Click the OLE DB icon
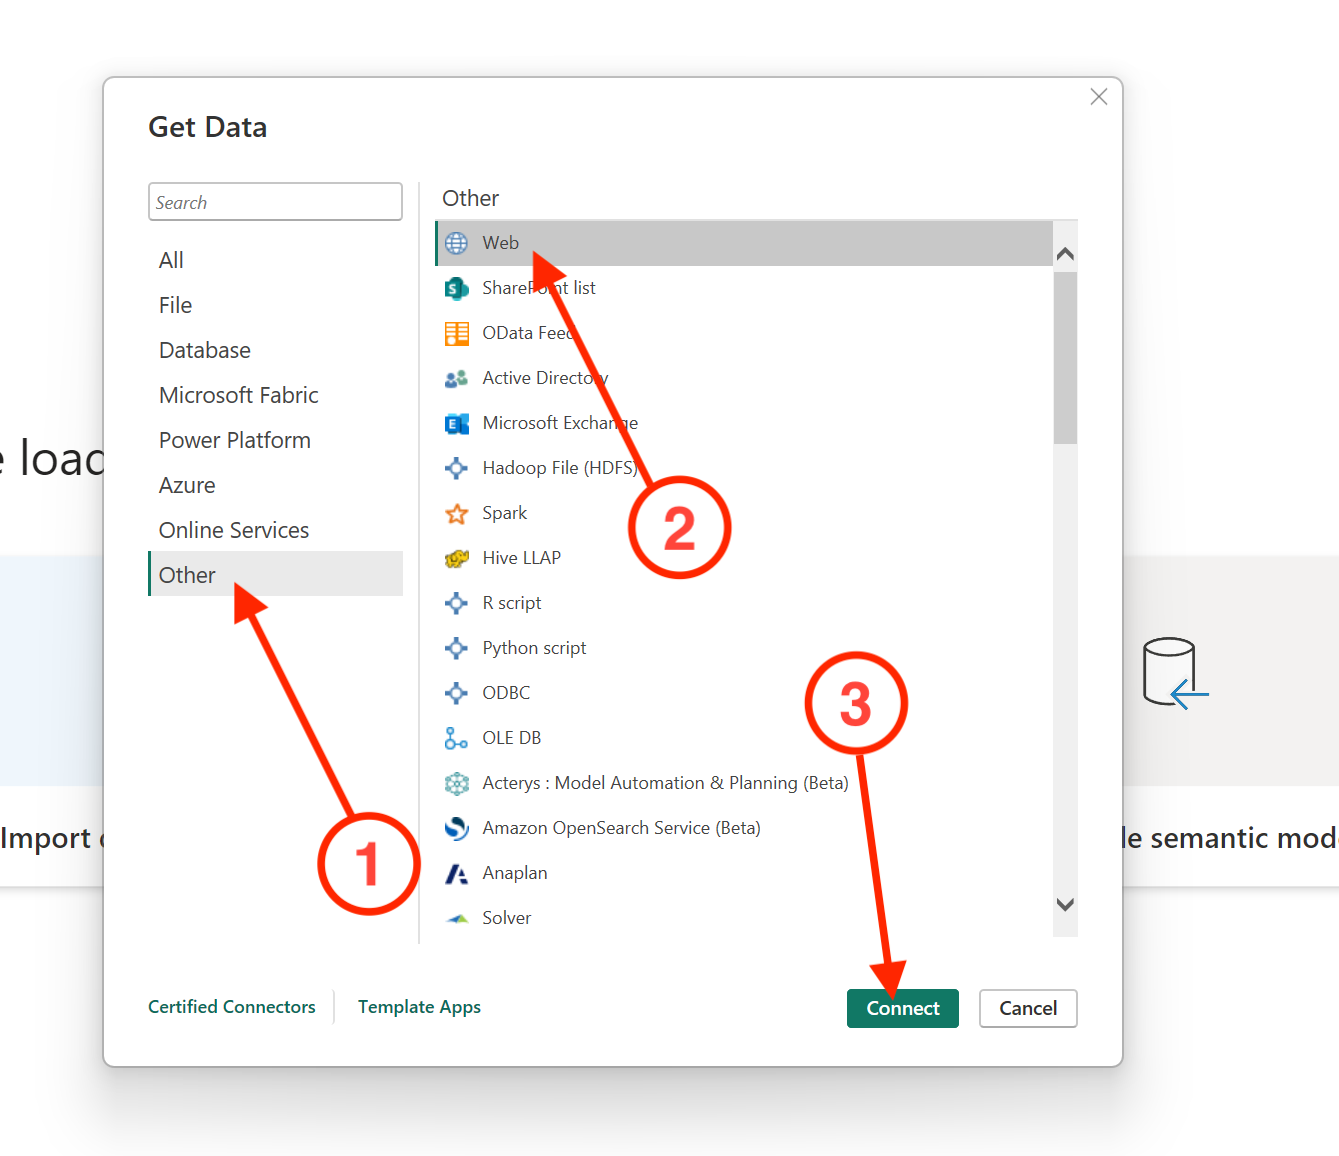1339x1156 pixels. click(x=456, y=738)
